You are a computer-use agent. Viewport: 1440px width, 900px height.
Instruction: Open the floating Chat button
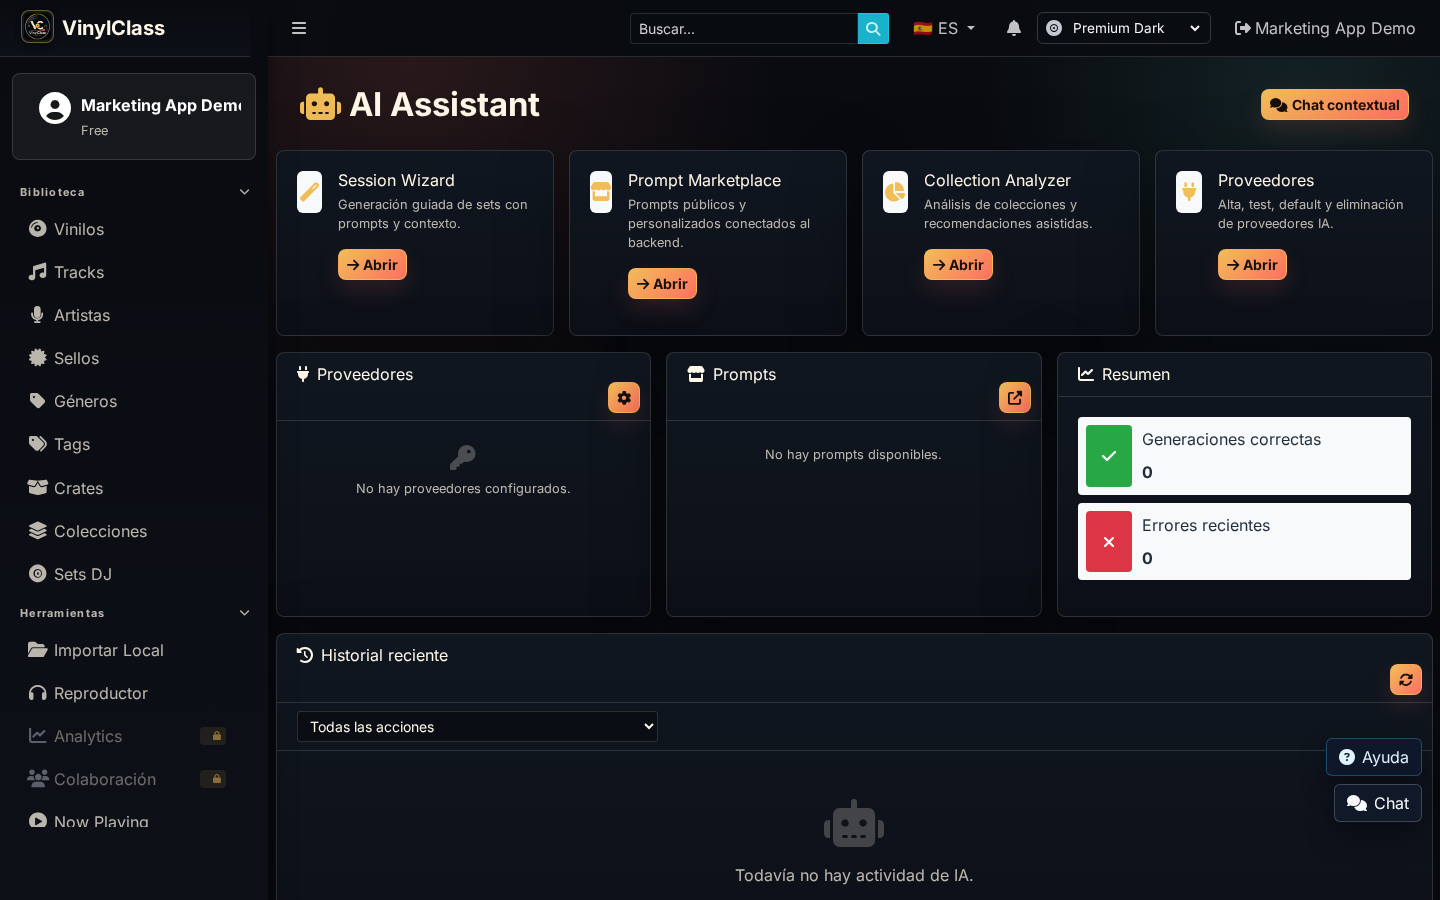click(x=1378, y=803)
